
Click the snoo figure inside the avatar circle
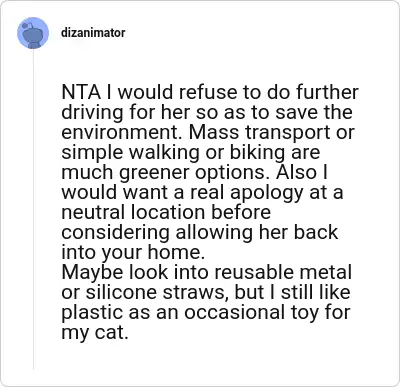(x=33, y=35)
